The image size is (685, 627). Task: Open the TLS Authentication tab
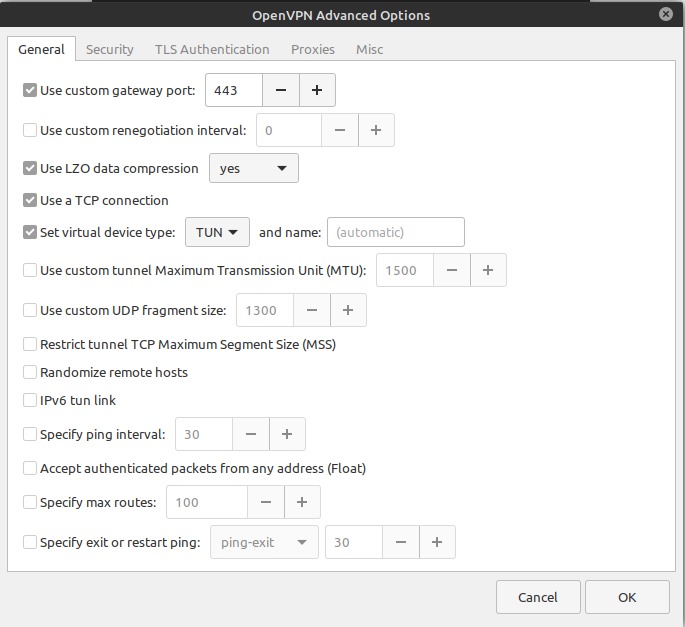pos(212,49)
